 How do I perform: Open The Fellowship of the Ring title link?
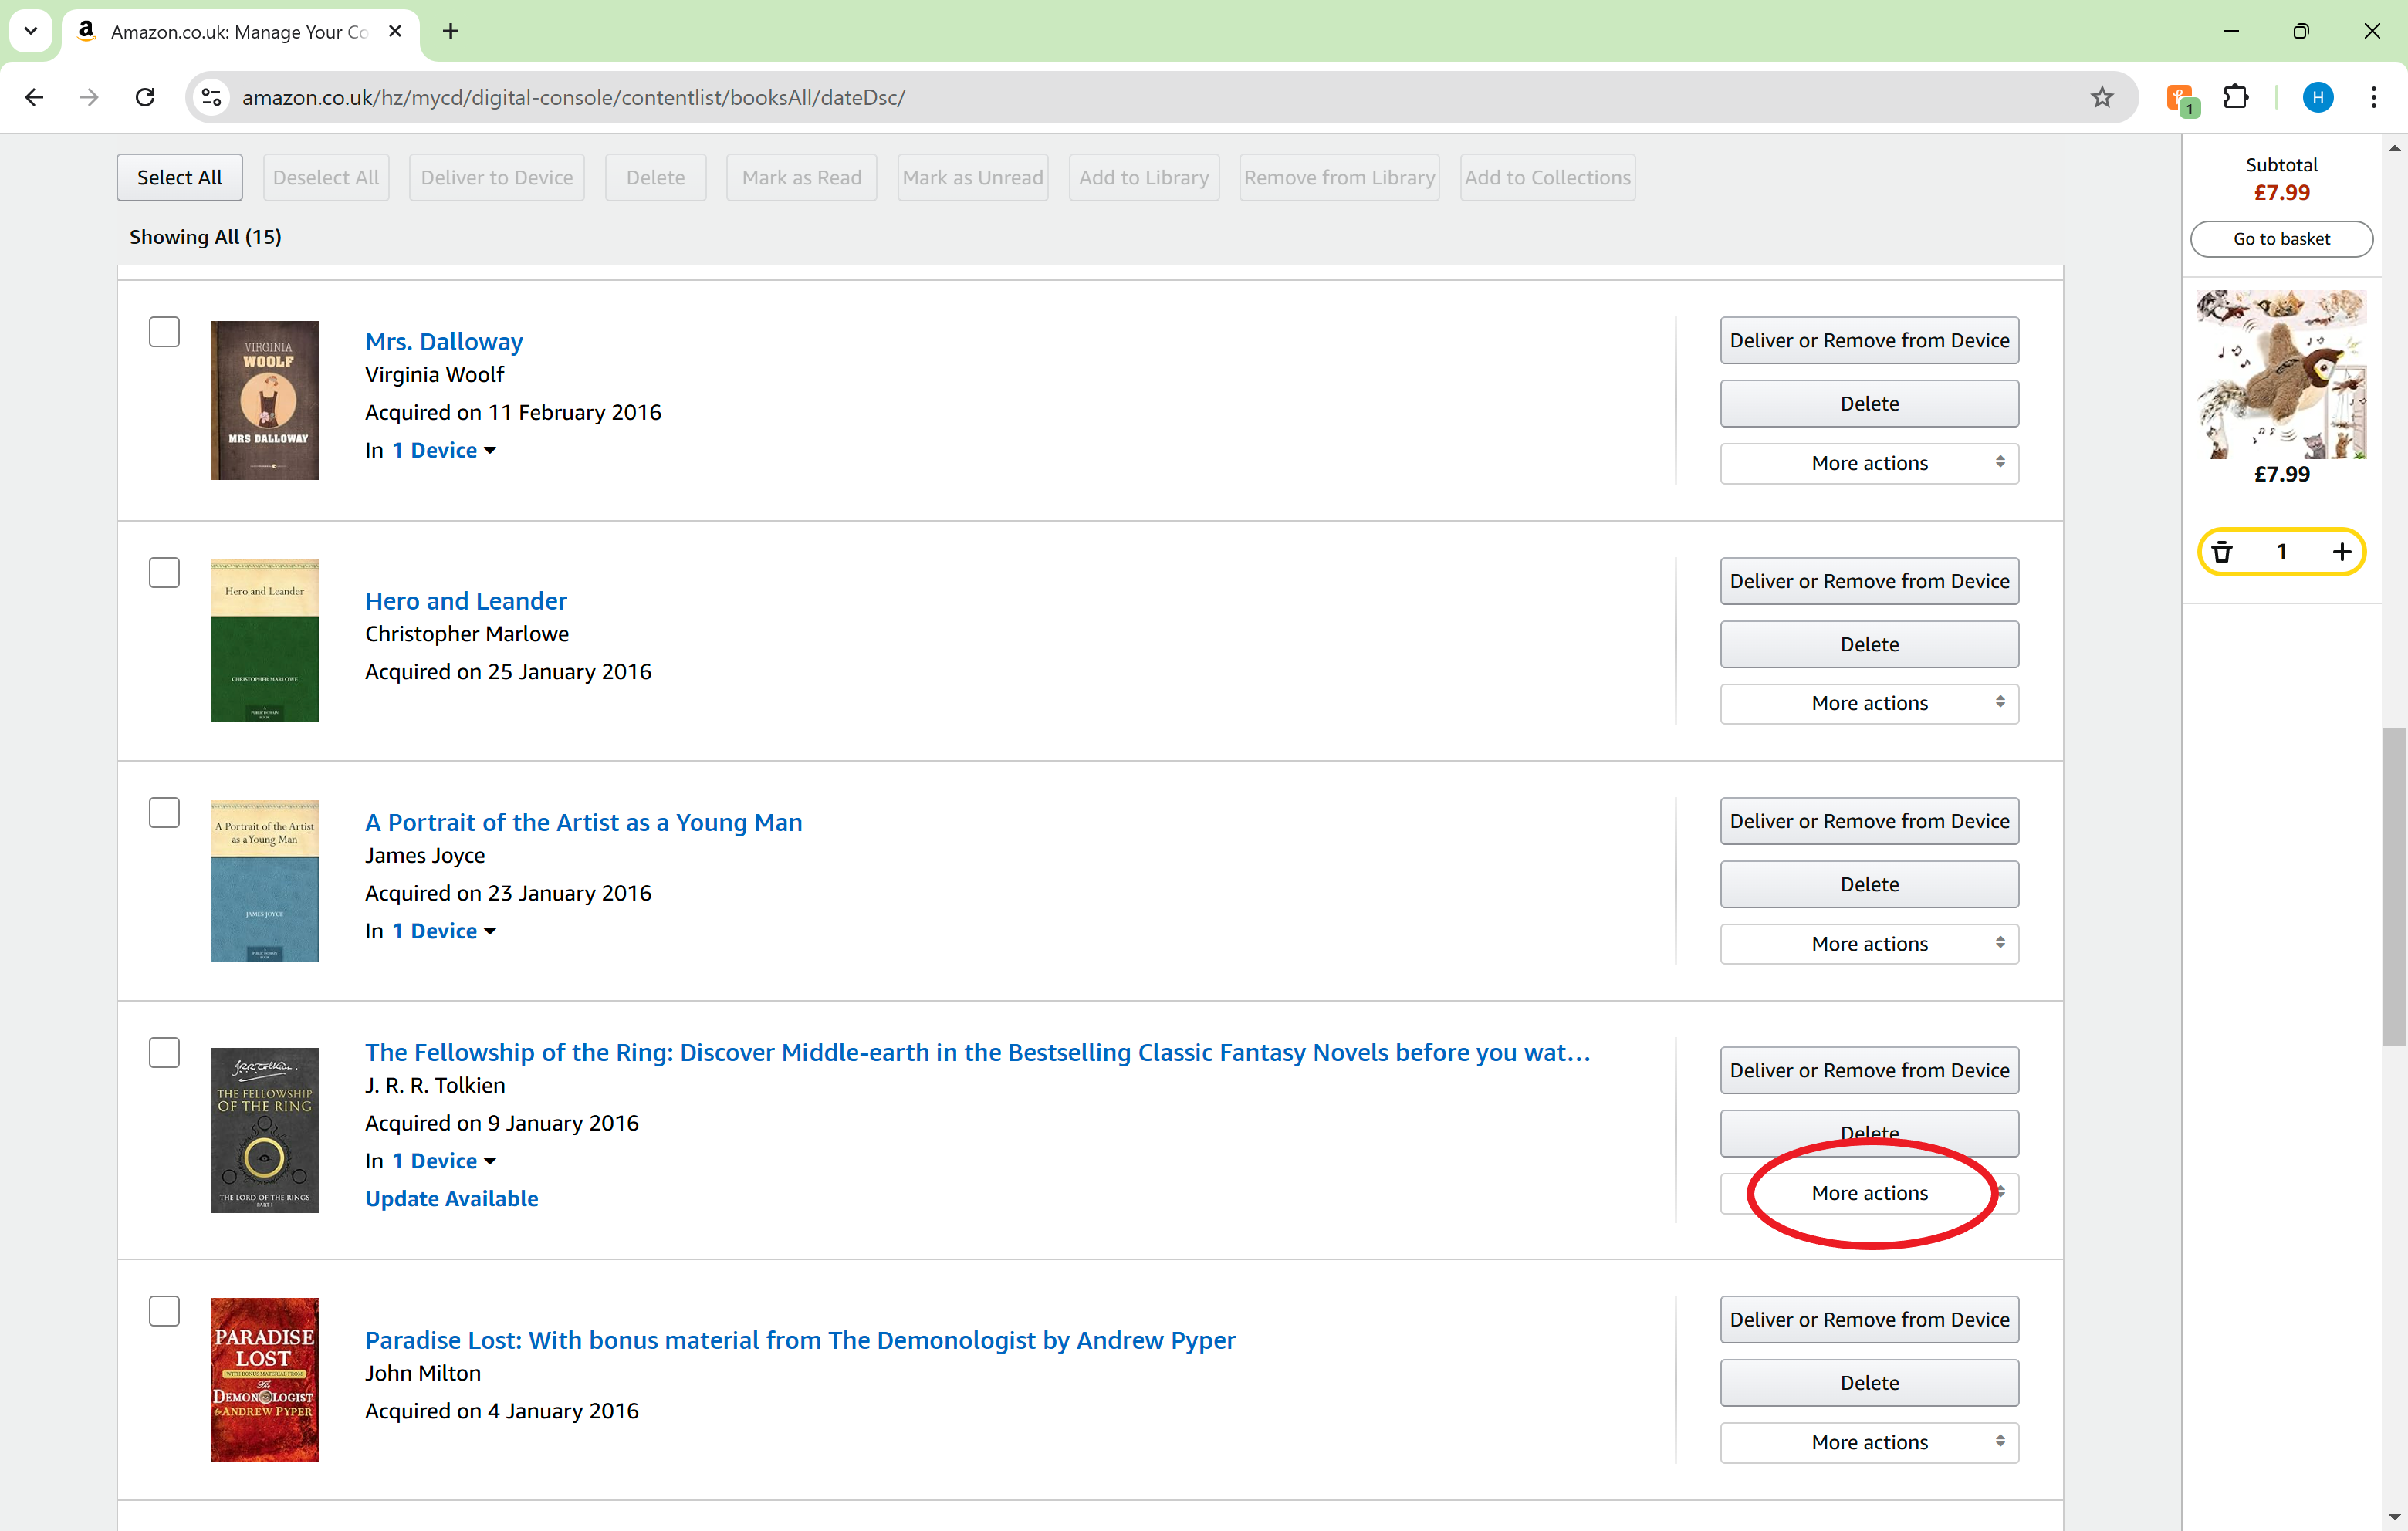[977, 1052]
